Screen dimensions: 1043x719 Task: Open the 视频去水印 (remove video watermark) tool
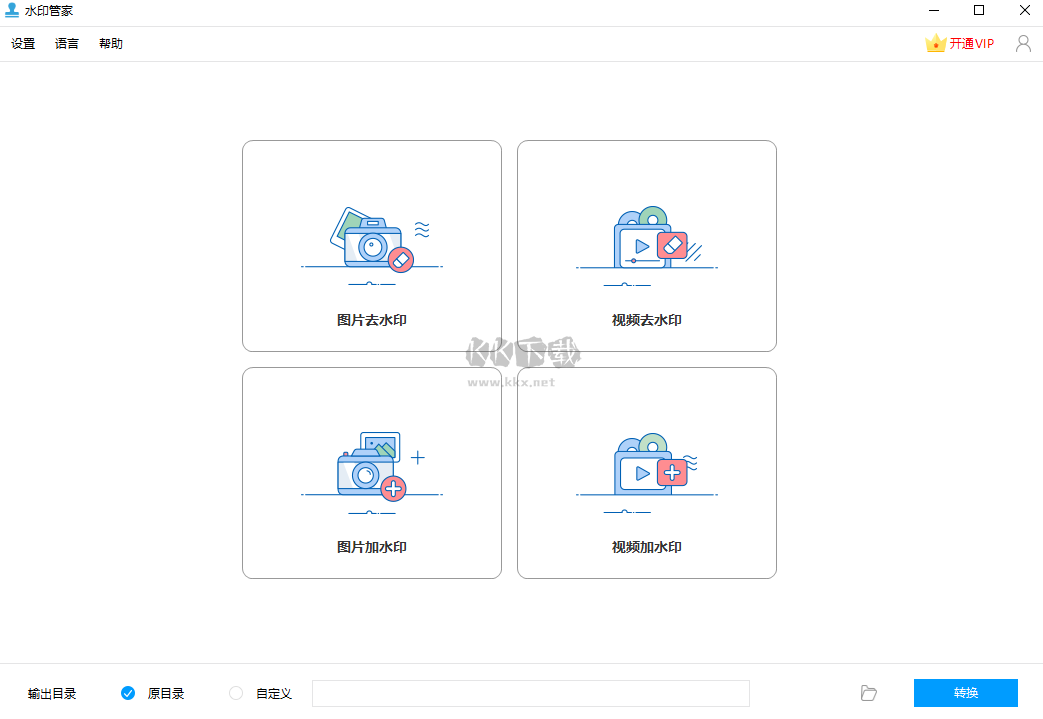pyautogui.click(x=646, y=245)
